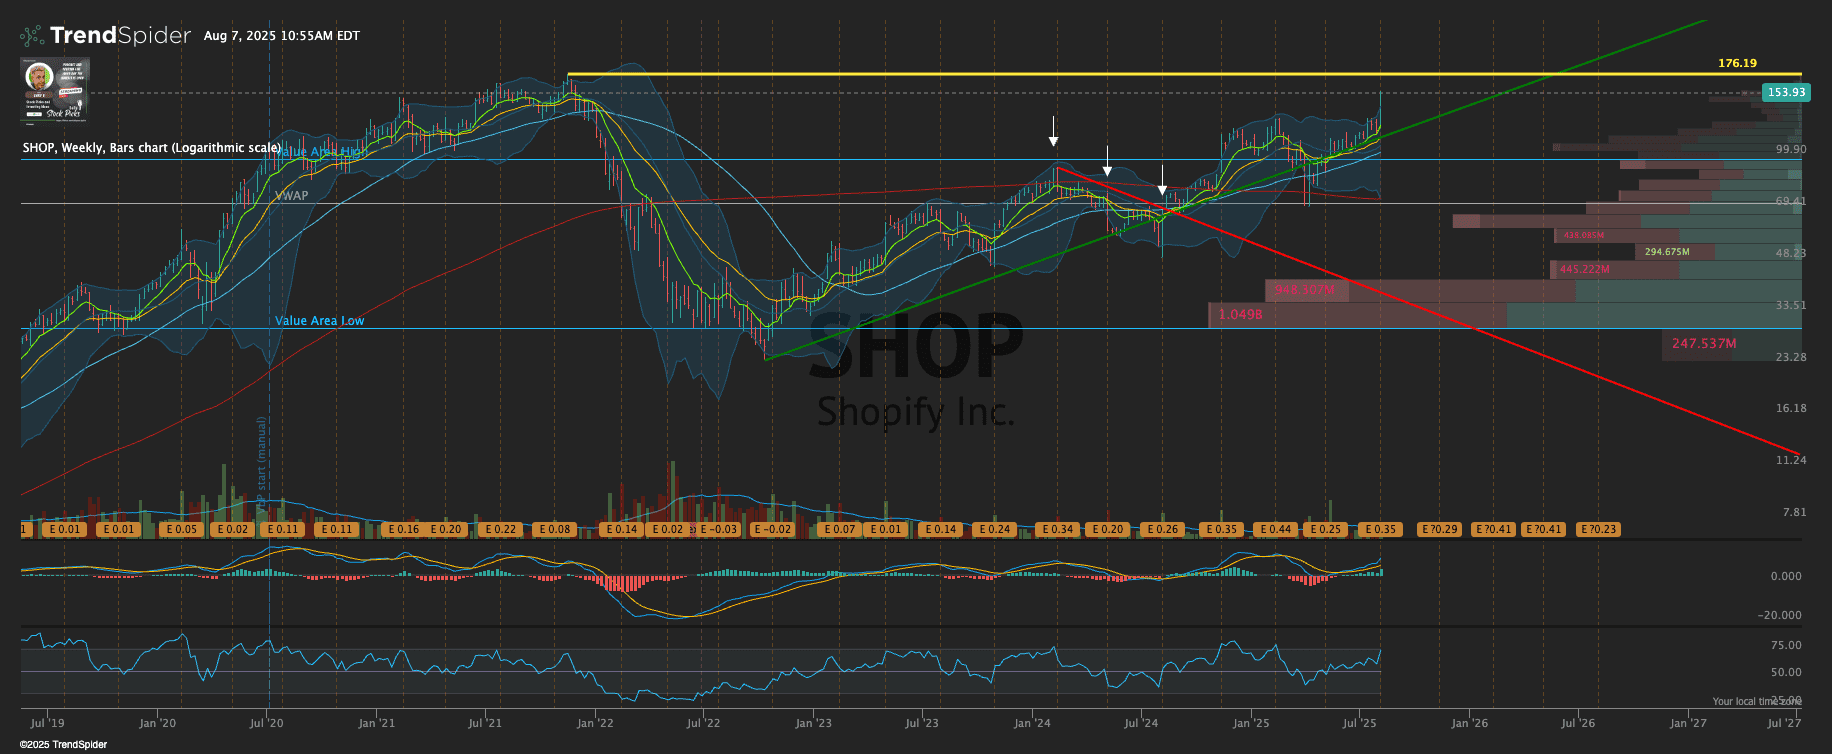1832x754 pixels.
Task: Select the 294.675M volume profile label
Action: point(1667,252)
